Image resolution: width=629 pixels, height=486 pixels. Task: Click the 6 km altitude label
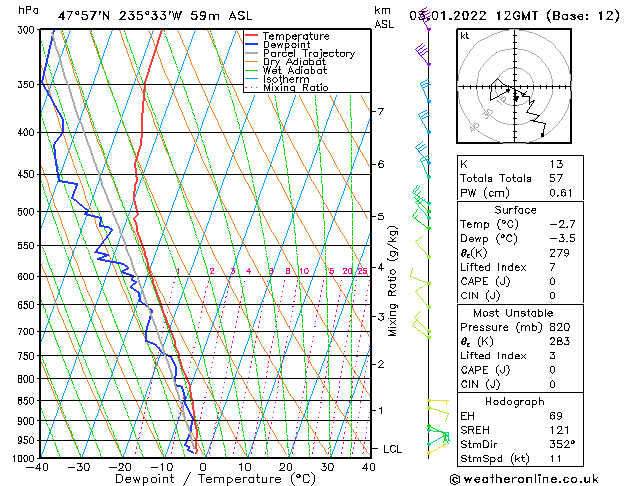pyautogui.click(x=380, y=164)
